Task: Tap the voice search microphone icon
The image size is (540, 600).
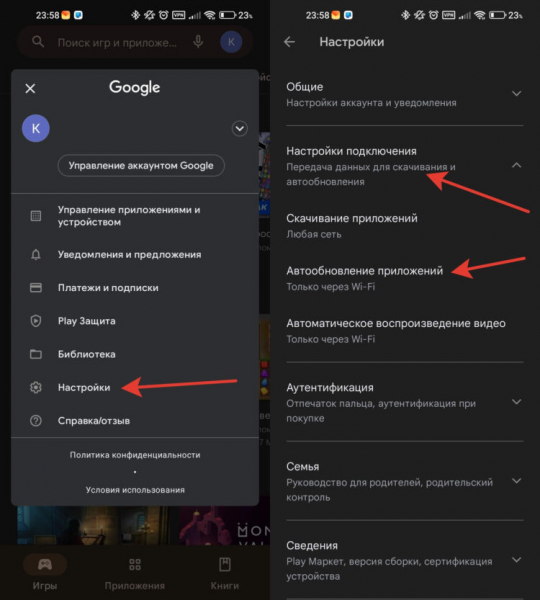Action: click(198, 42)
